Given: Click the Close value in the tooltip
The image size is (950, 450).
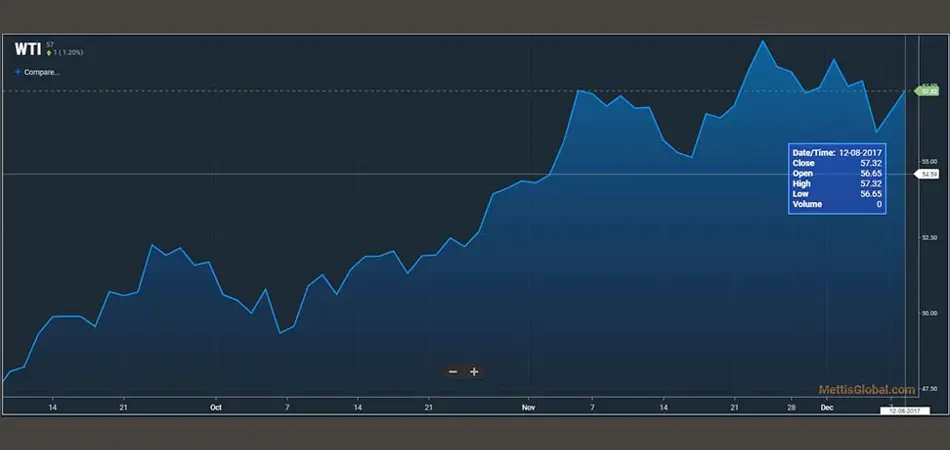Looking at the screenshot, I should point(870,162).
